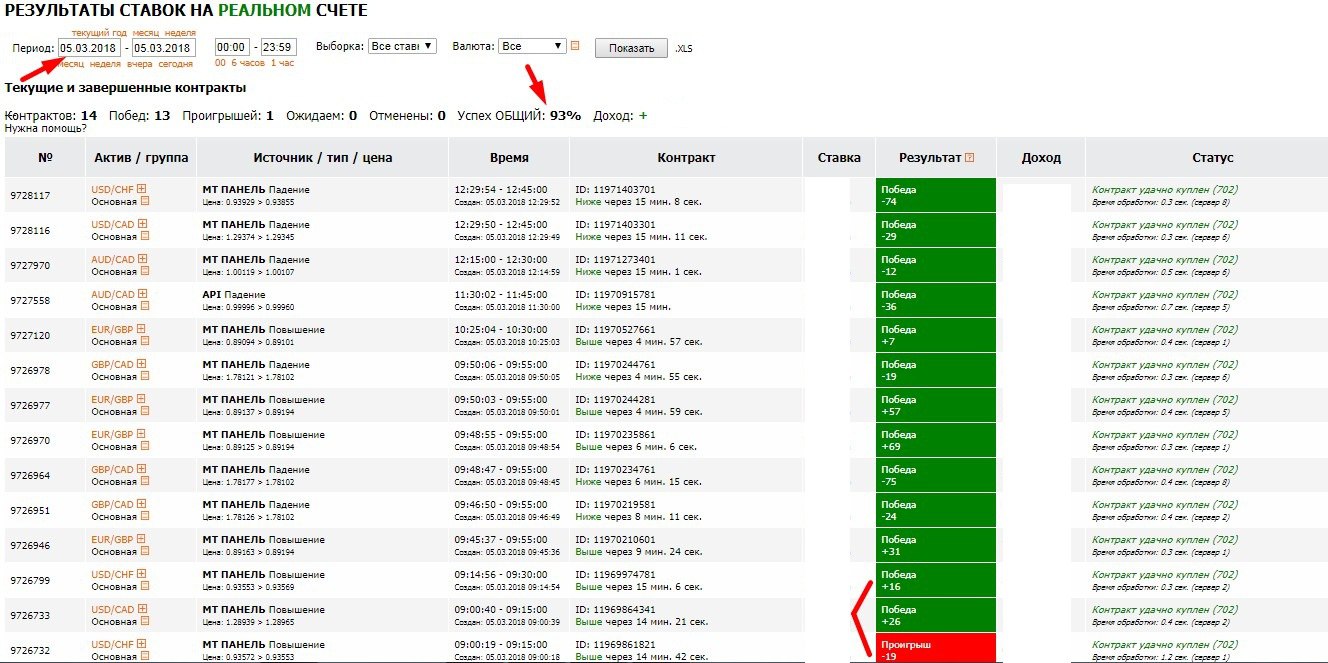Click minus icon beside Основная in row 9726978
1328x663 pixels.
point(144,376)
